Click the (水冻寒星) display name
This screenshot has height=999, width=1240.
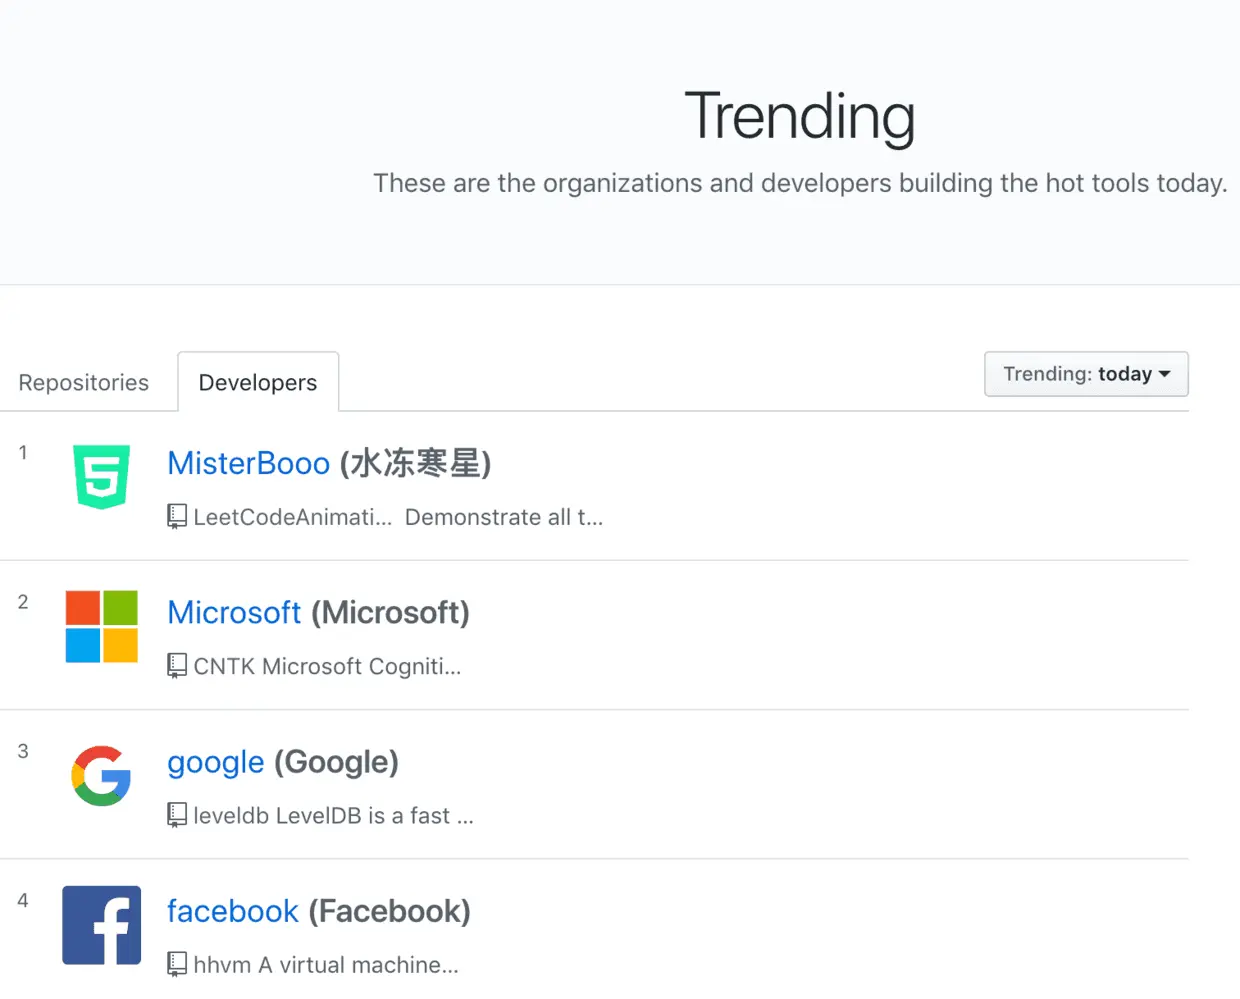(x=416, y=463)
